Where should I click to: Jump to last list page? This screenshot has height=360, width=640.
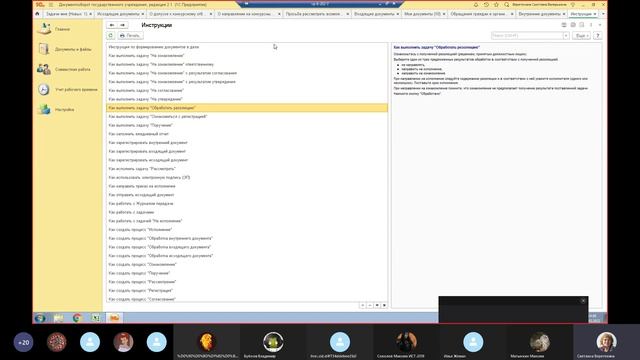(384, 305)
